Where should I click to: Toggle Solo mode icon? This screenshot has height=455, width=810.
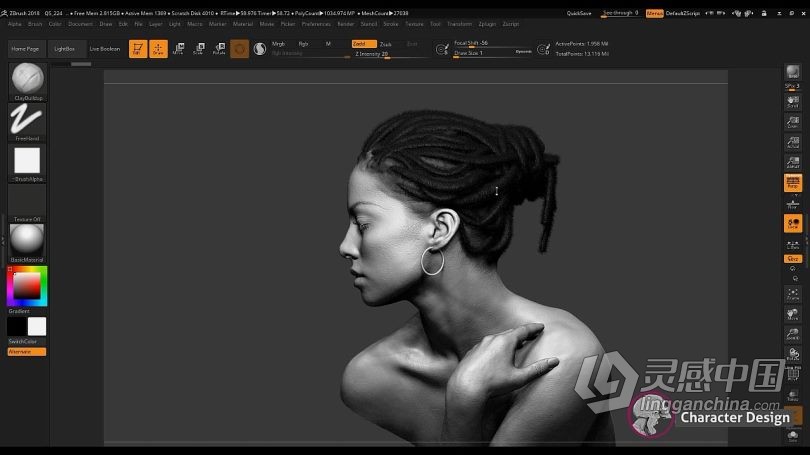pos(793,436)
